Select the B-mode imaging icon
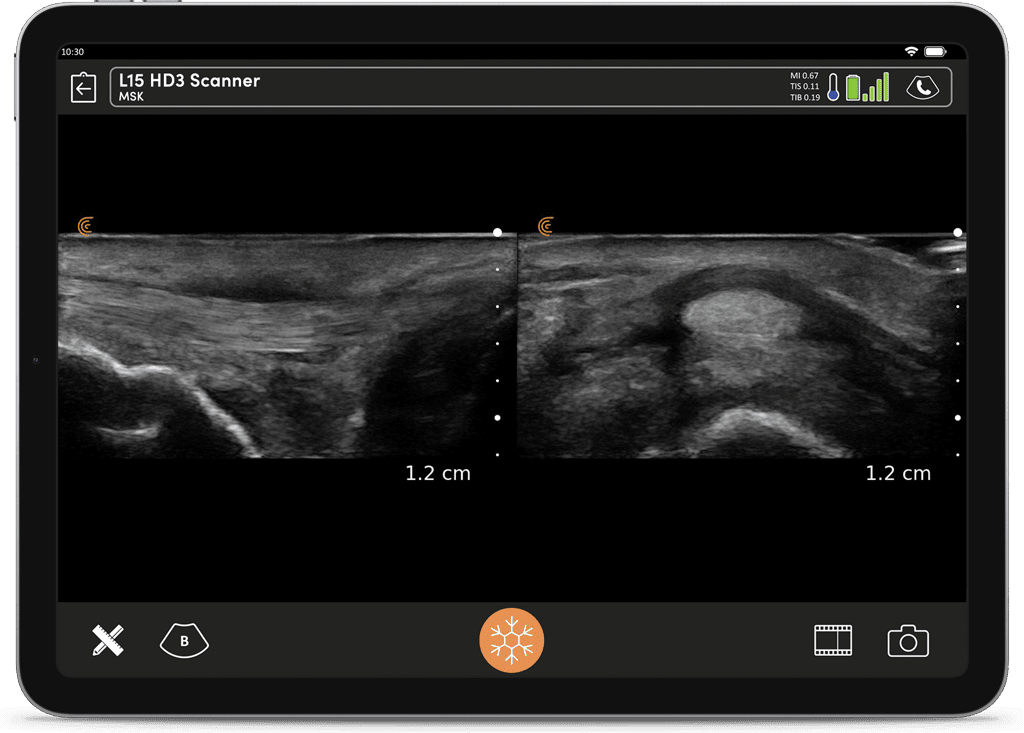 tap(184, 641)
